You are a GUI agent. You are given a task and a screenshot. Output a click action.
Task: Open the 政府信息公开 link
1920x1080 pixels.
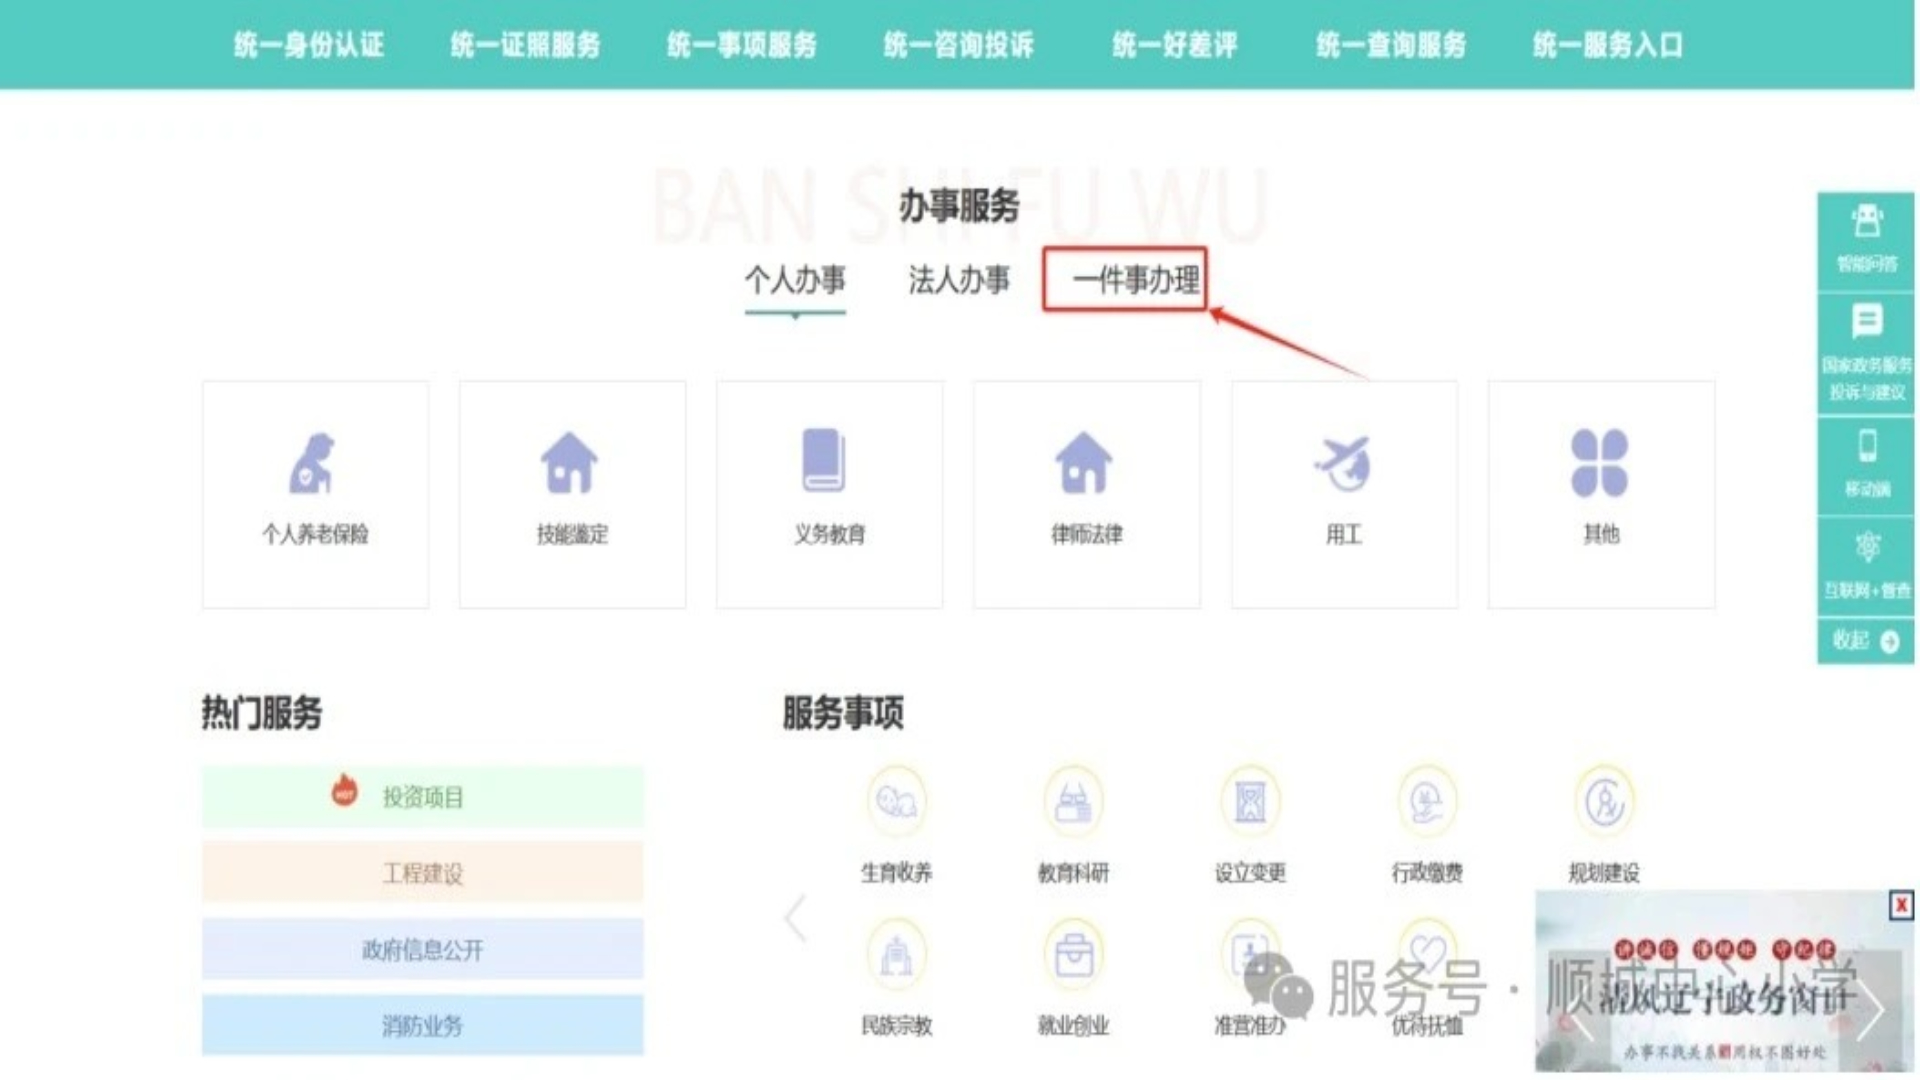point(422,949)
